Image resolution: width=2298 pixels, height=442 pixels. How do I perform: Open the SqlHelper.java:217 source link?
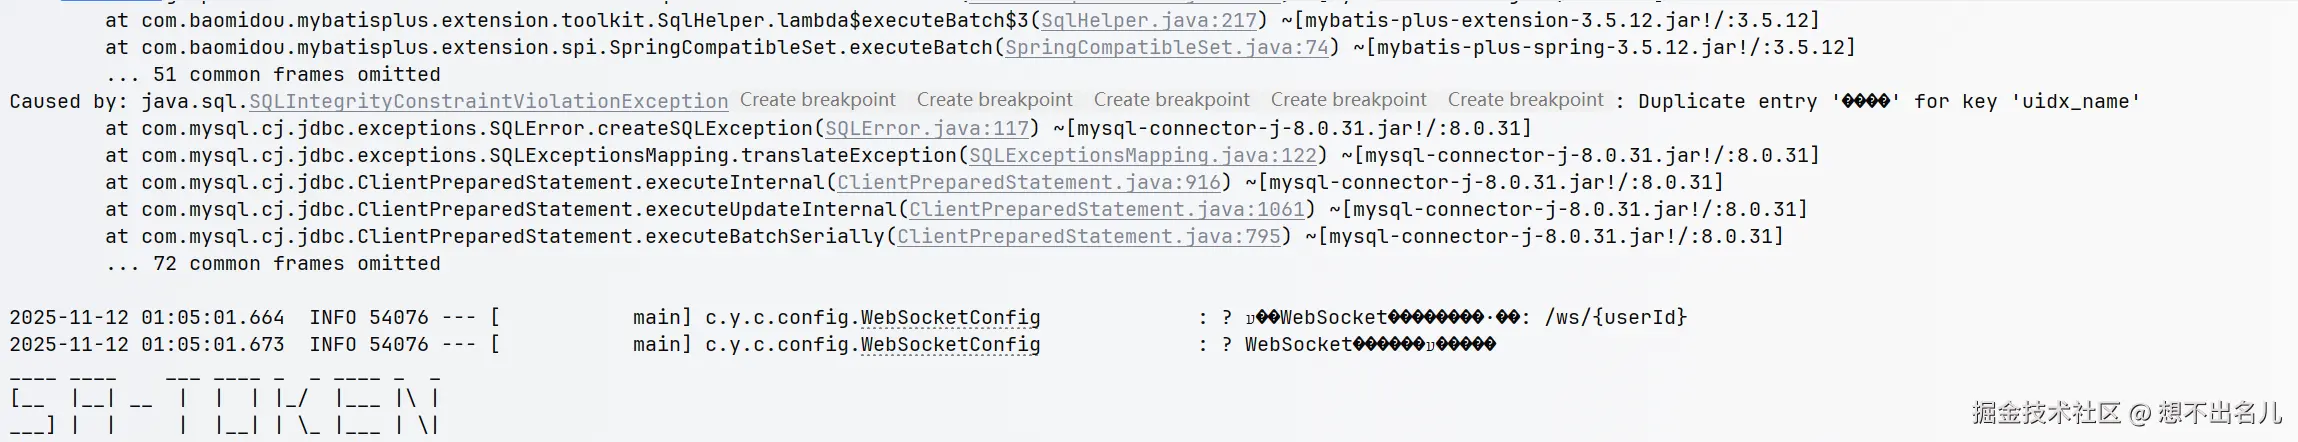point(1150,20)
